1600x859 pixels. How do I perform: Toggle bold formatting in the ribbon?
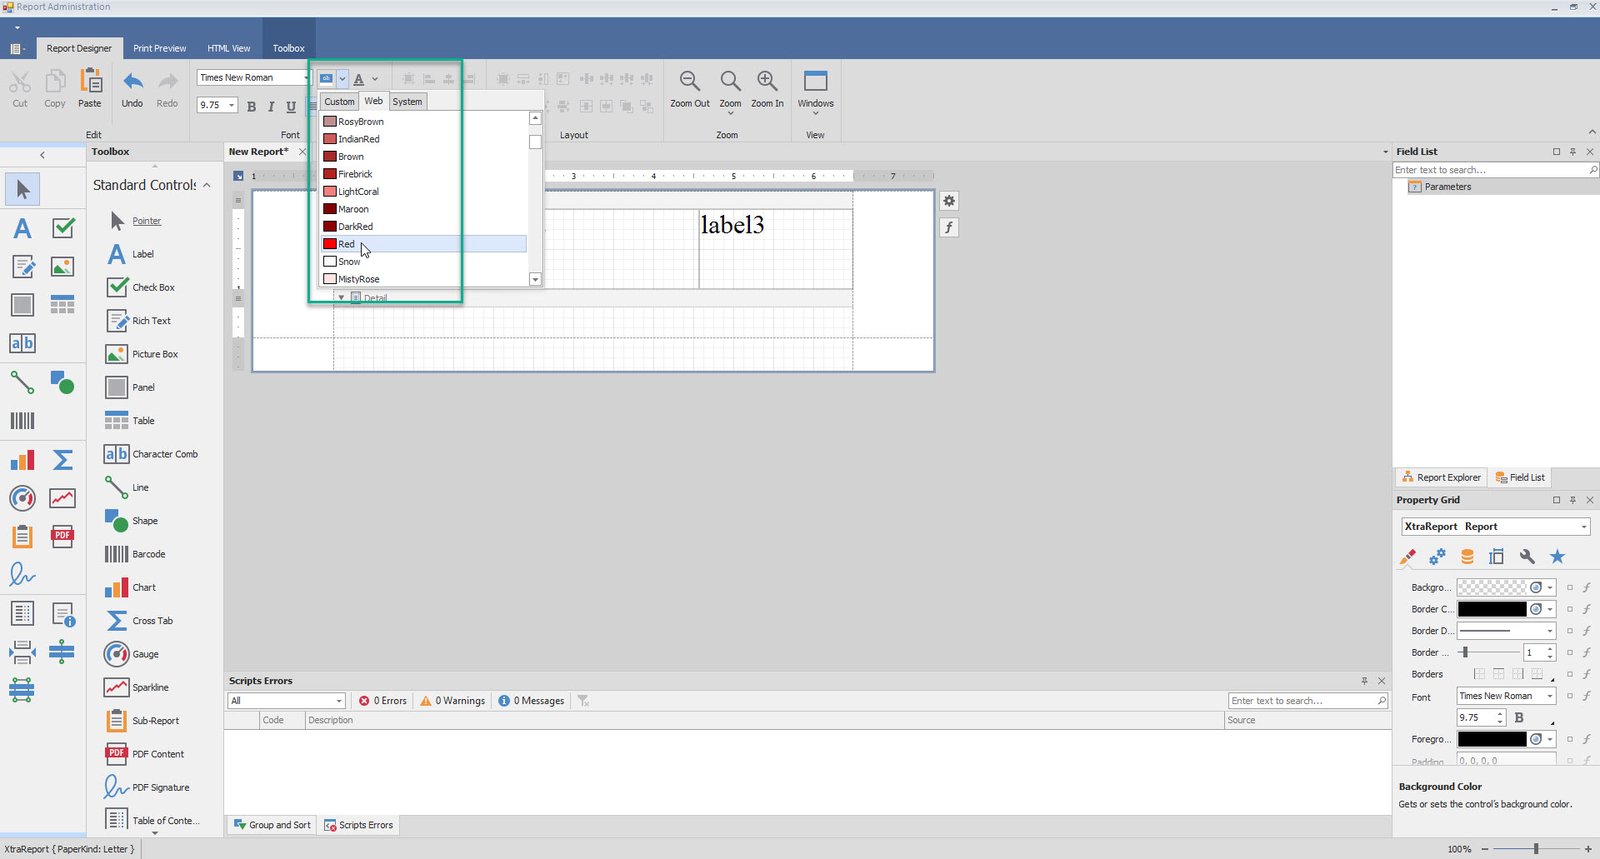(x=251, y=106)
